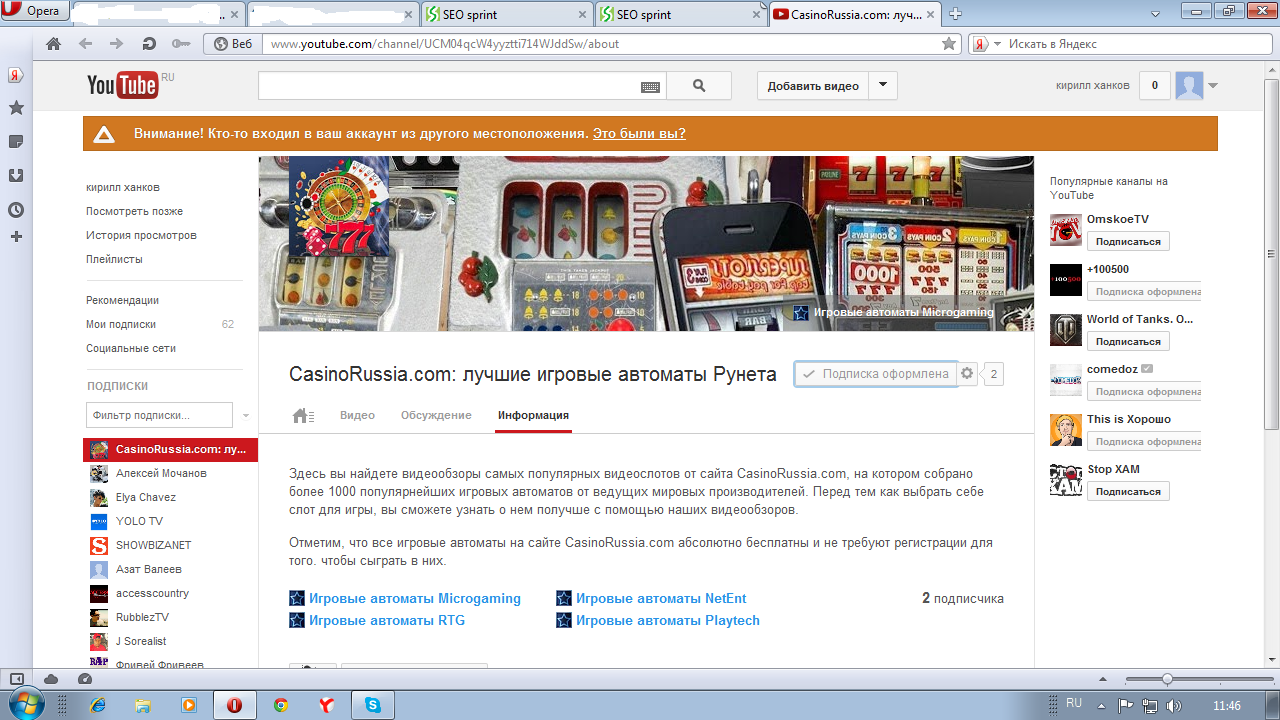
Task: Open Skype from taskbar
Action: pos(373,705)
